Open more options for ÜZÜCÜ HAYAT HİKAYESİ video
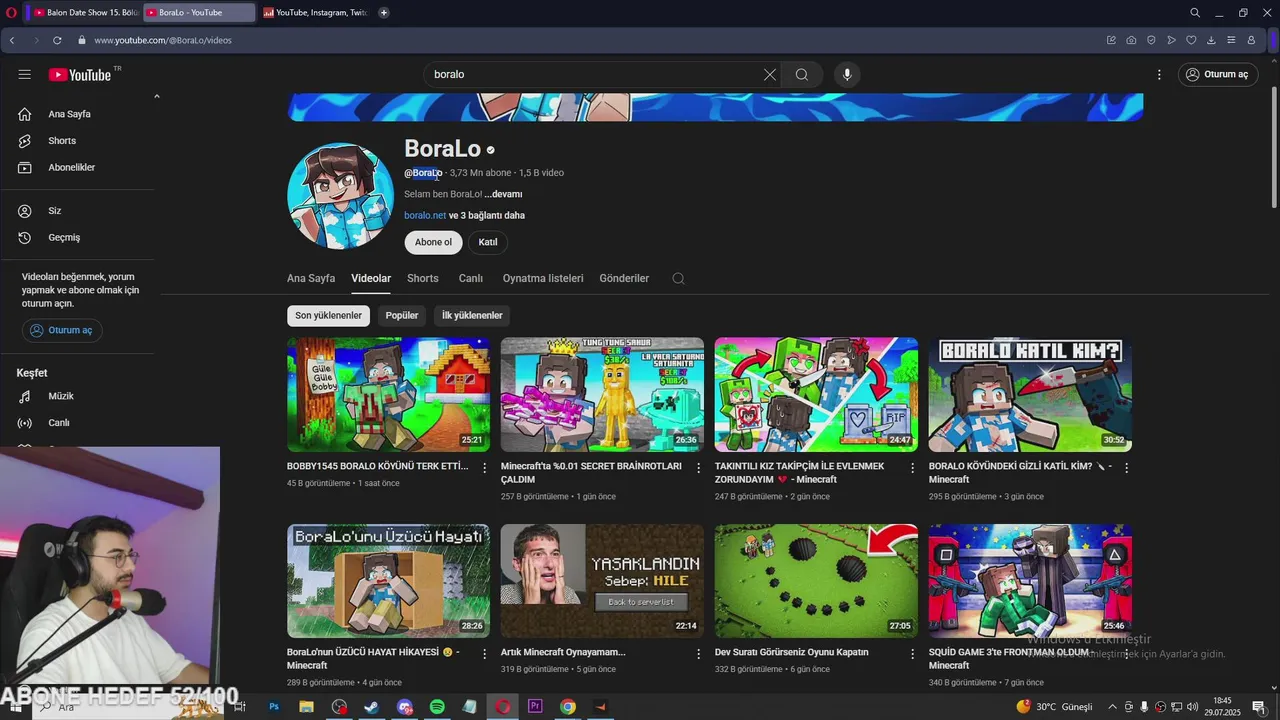1280x720 pixels. pyautogui.click(x=485, y=654)
